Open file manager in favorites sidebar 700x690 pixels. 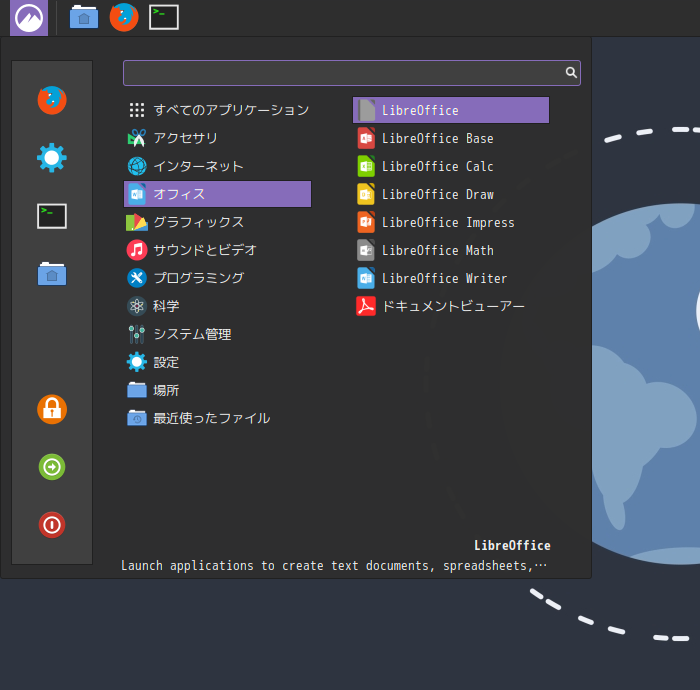point(52,274)
